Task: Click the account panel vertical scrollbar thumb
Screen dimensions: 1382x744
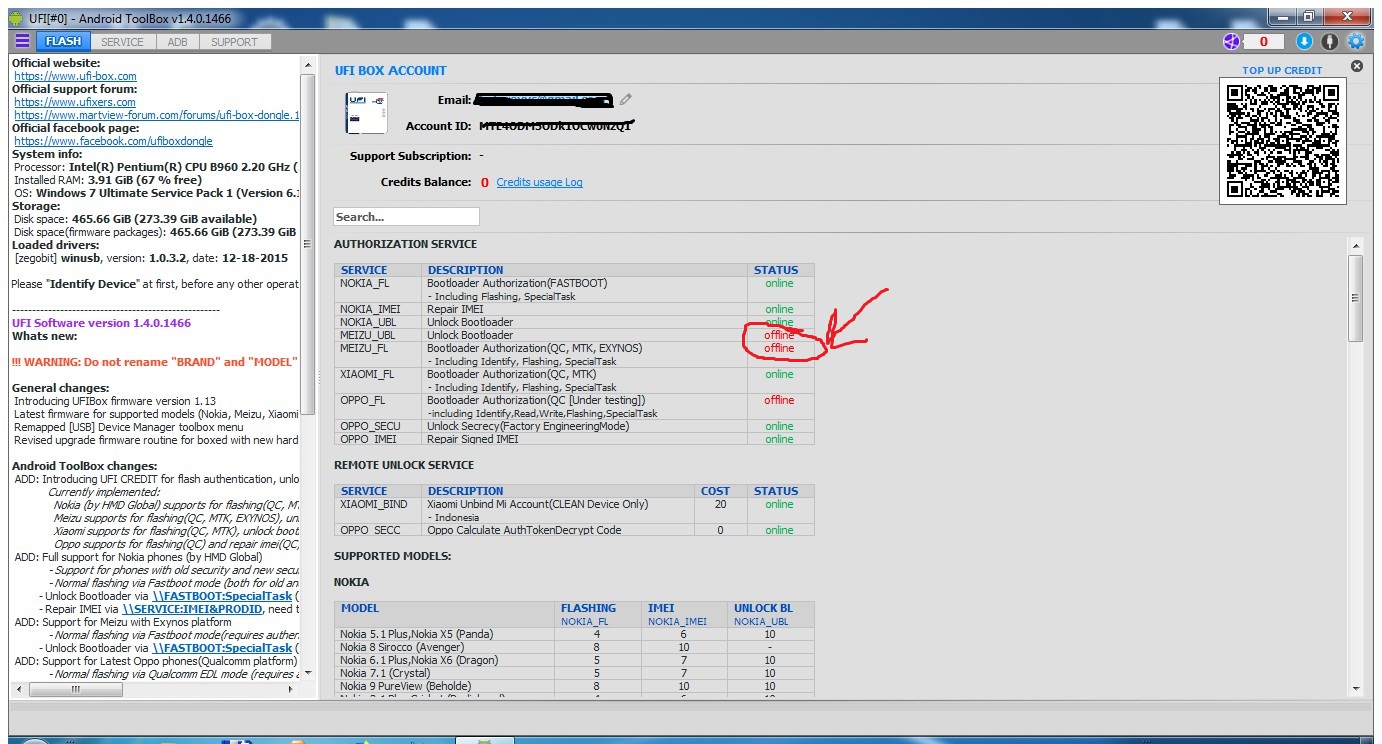Action: pyautogui.click(x=1355, y=298)
